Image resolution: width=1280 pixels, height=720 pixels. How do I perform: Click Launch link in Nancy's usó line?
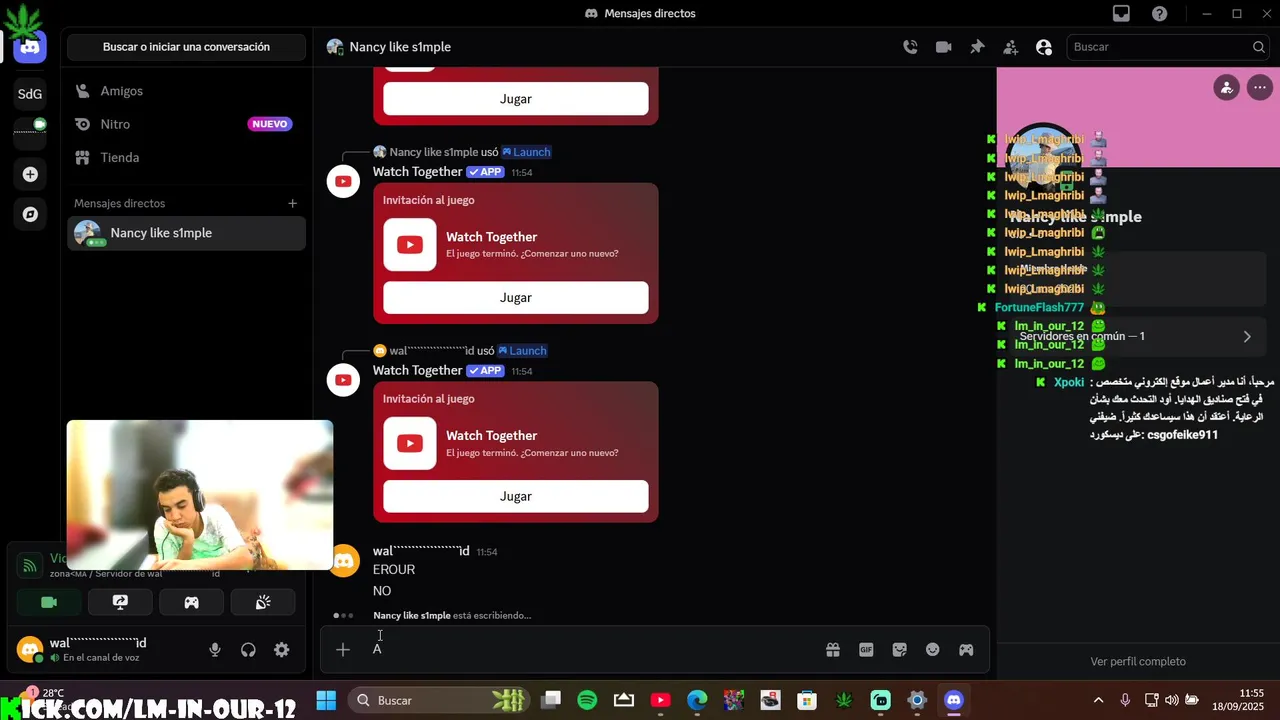(526, 152)
